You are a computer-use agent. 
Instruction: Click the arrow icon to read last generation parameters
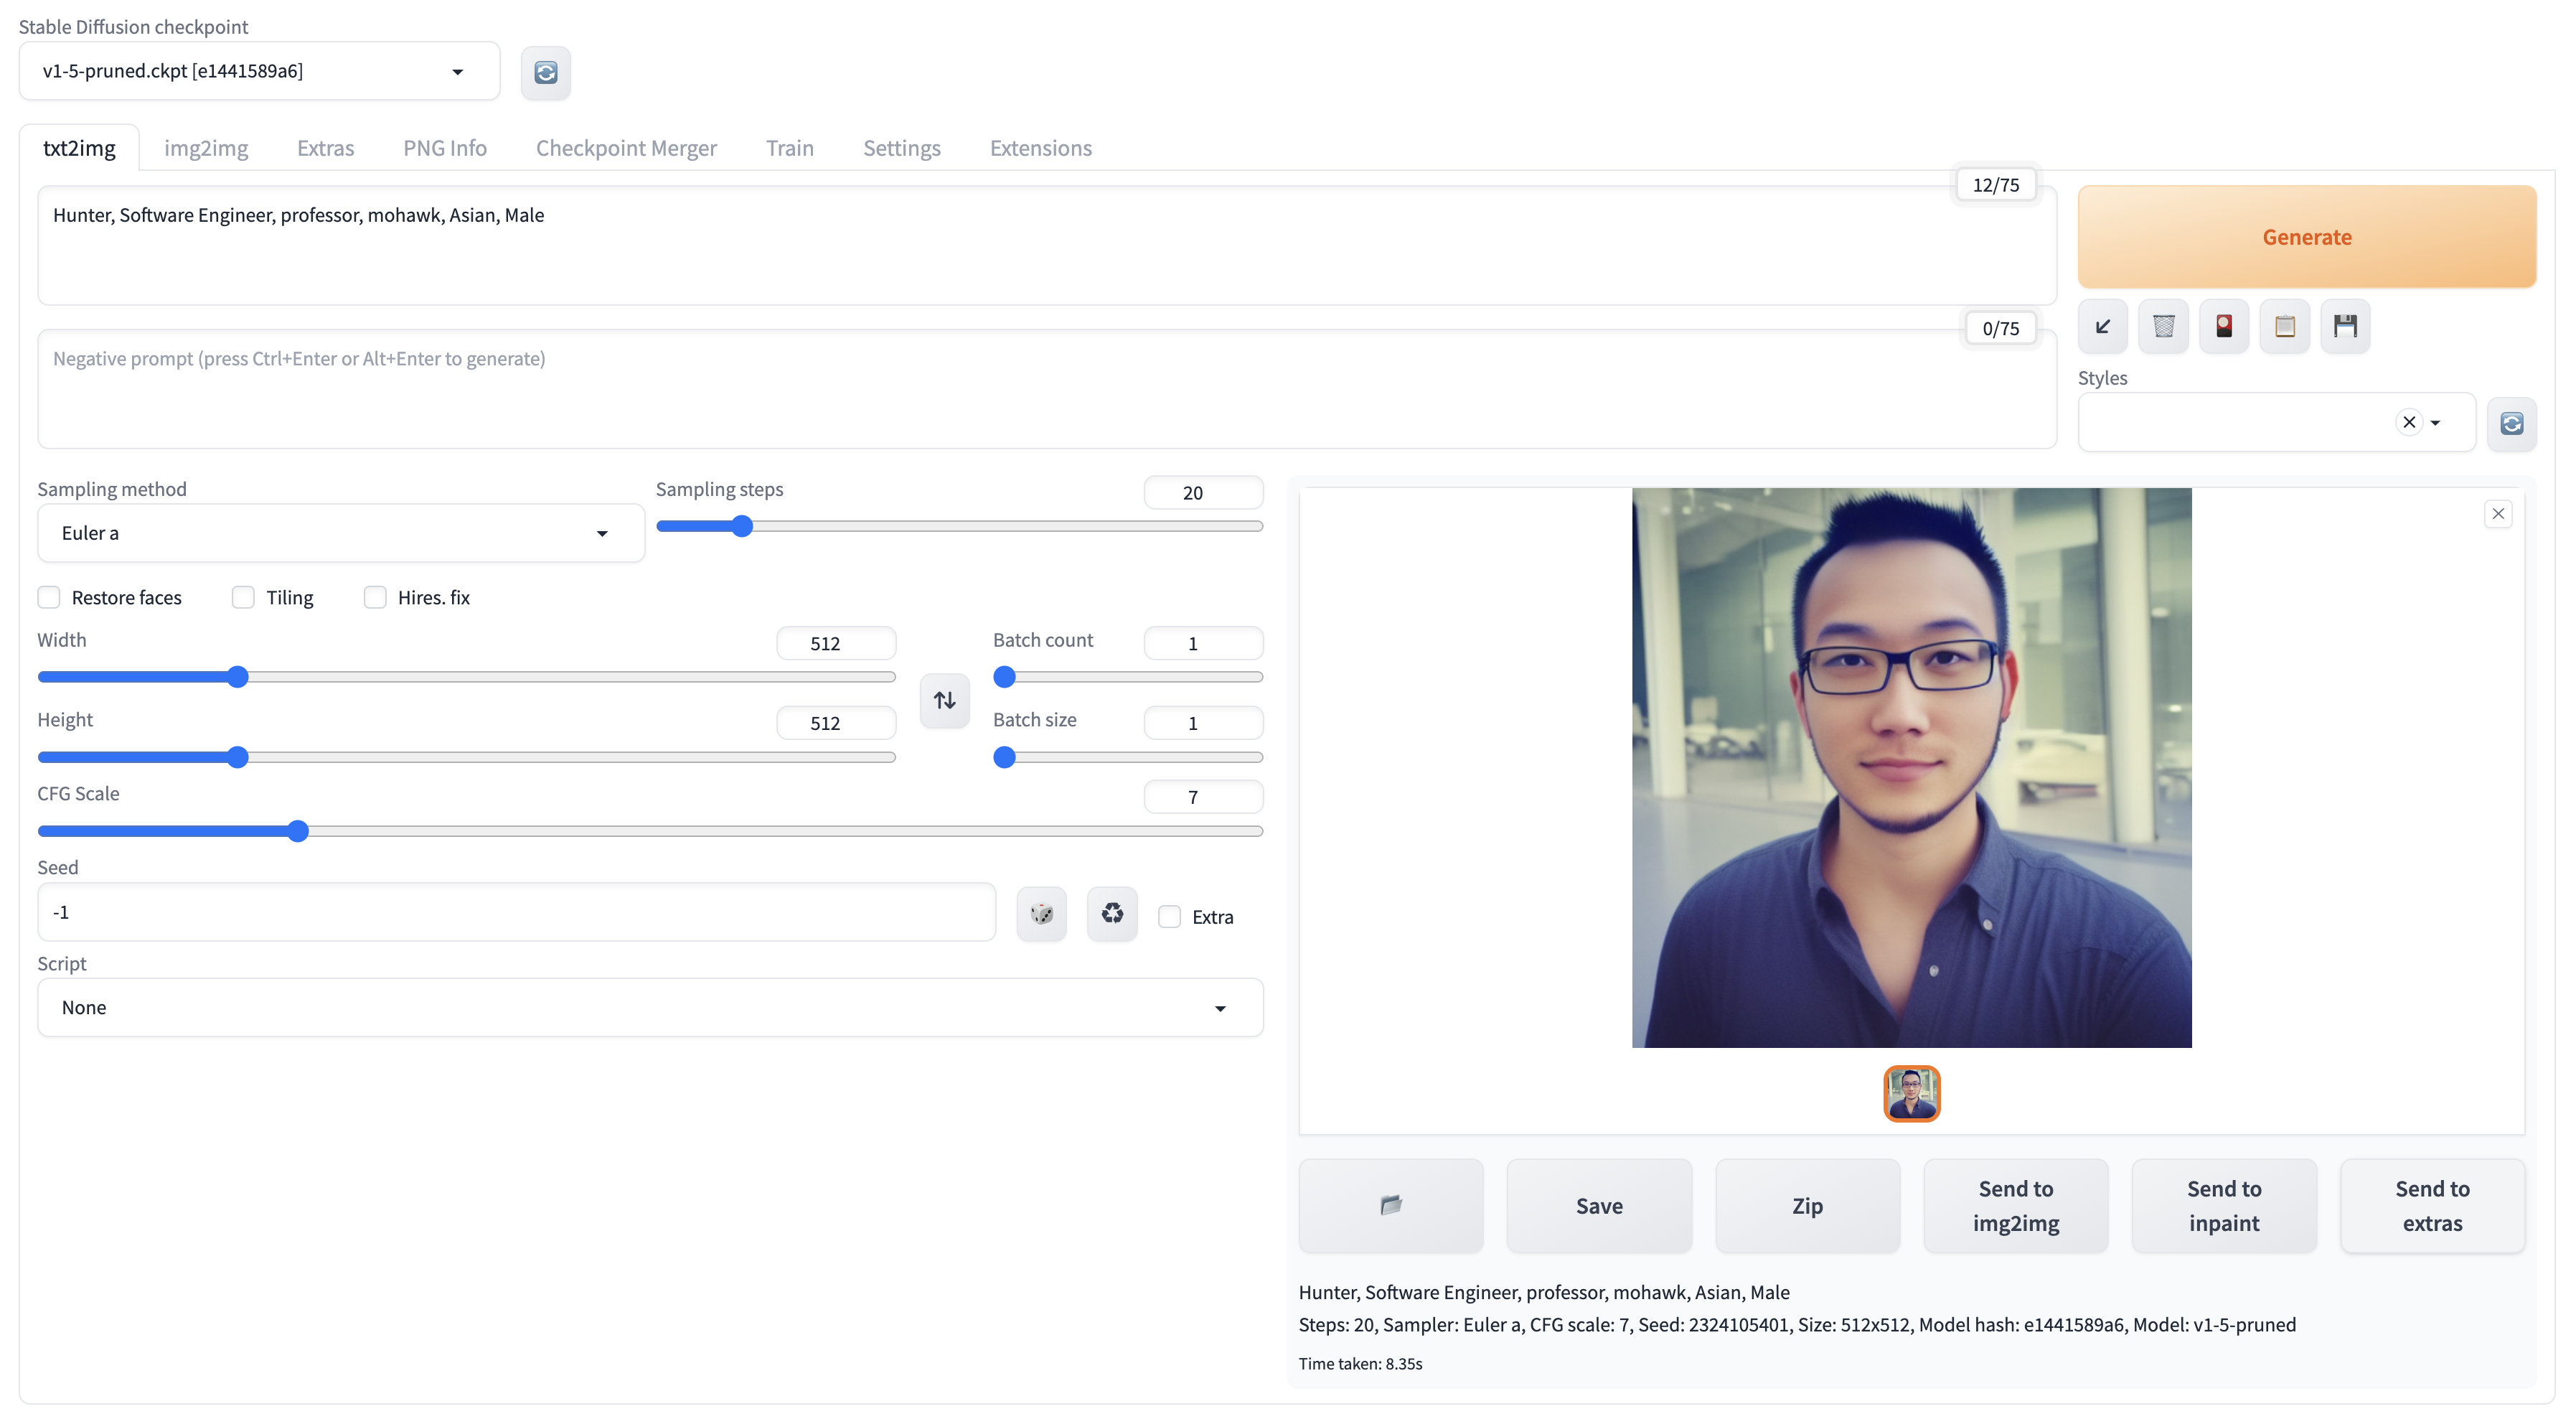click(x=2102, y=326)
